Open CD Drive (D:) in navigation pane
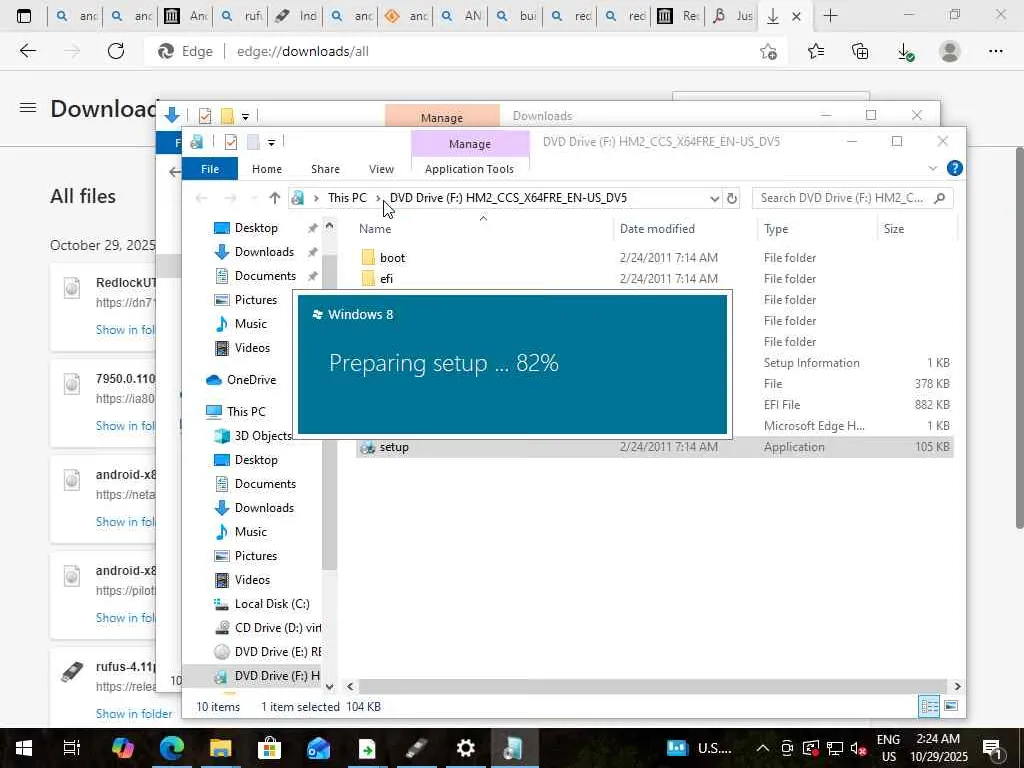The height and width of the screenshot is (768, 1024). [268, 628]
